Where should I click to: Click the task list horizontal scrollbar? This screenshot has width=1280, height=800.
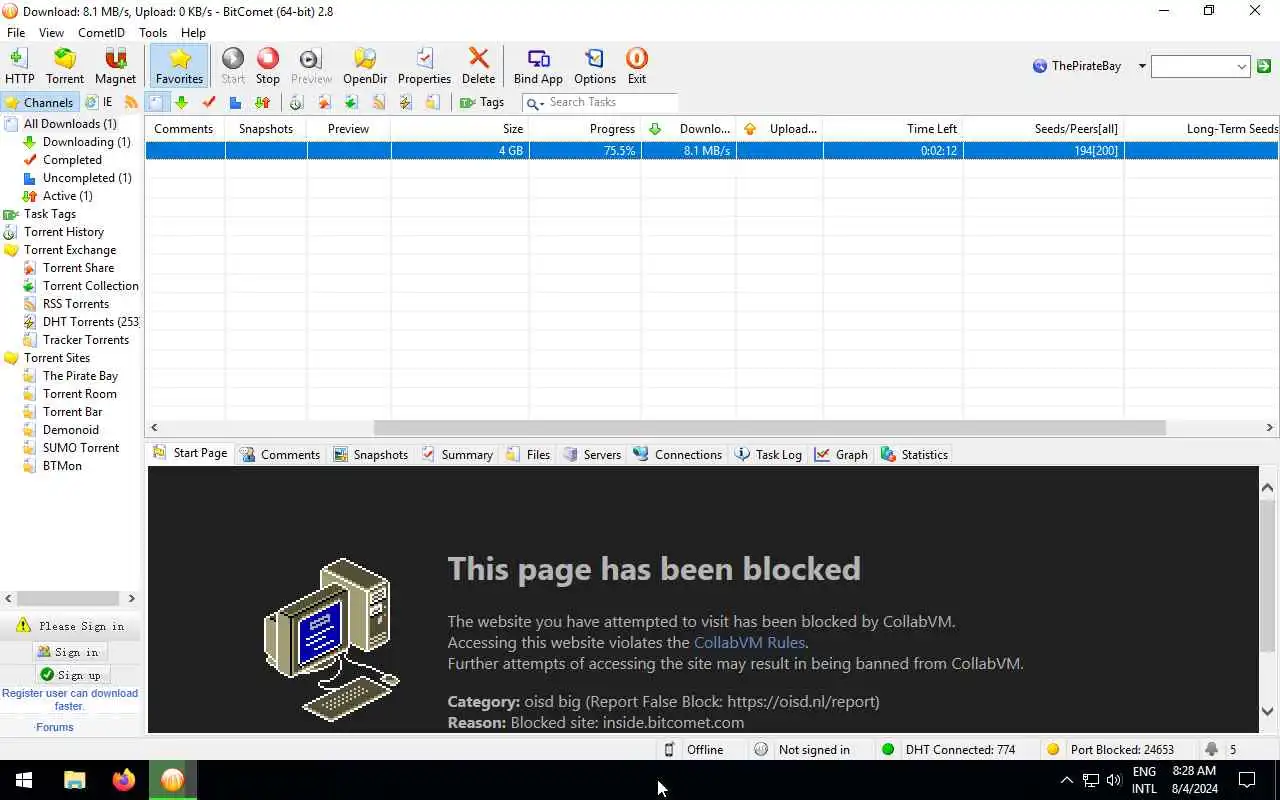tap(770, 428)
